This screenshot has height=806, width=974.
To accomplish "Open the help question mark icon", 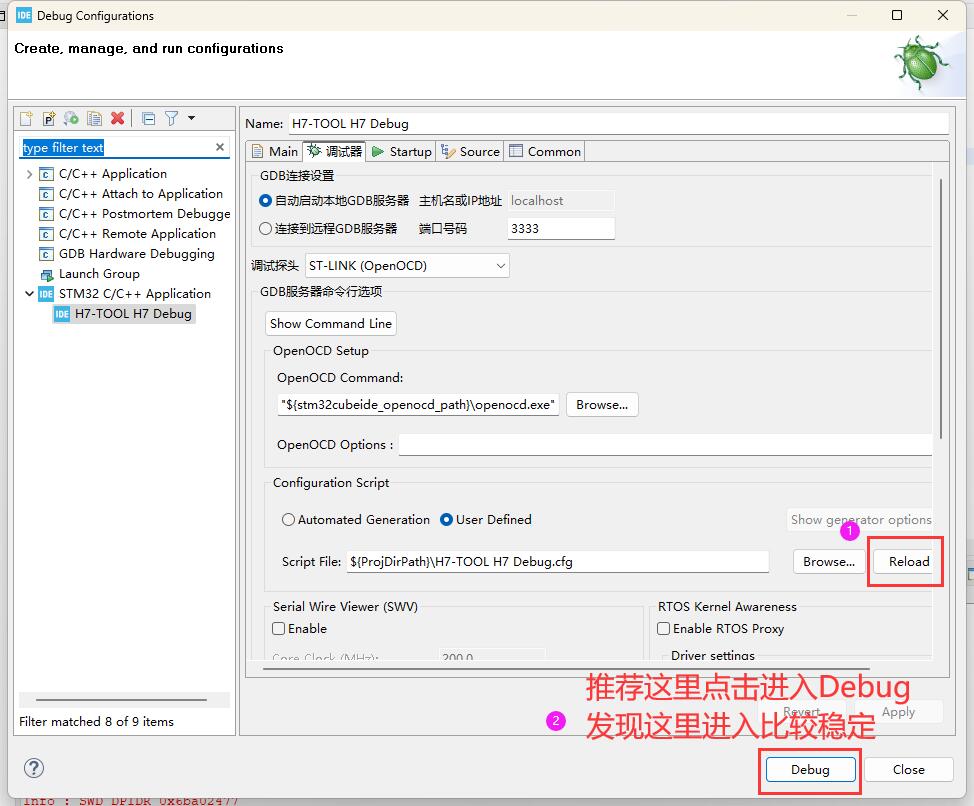I will tap(34, 768).
